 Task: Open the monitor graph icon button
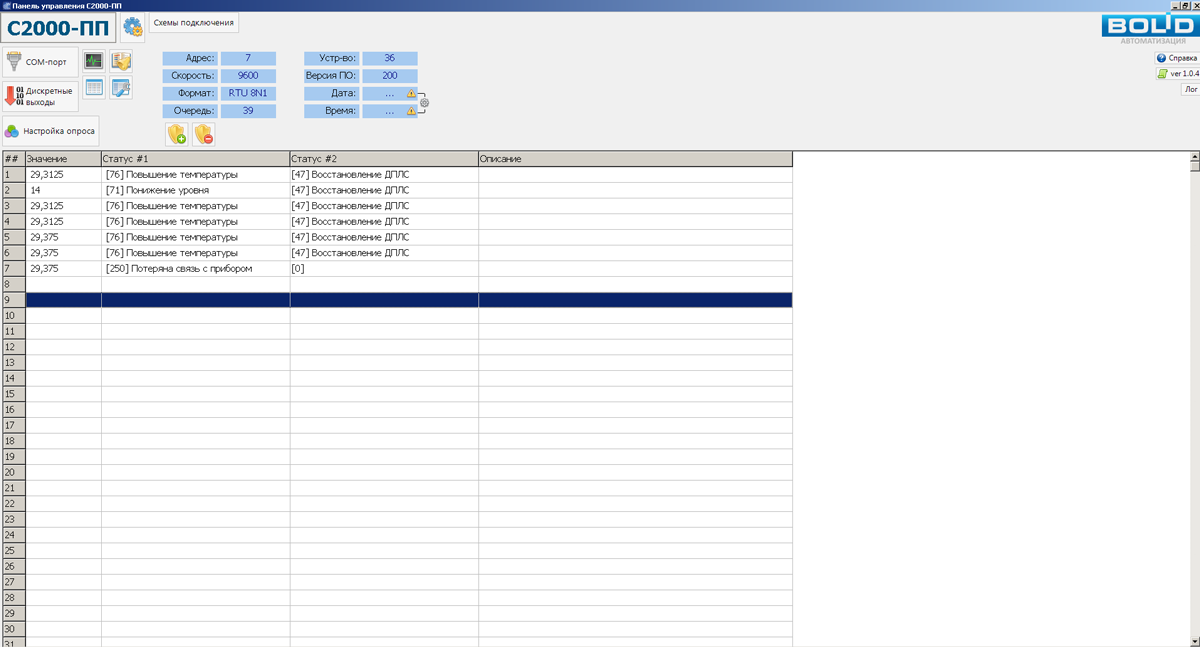click(93, 62)
